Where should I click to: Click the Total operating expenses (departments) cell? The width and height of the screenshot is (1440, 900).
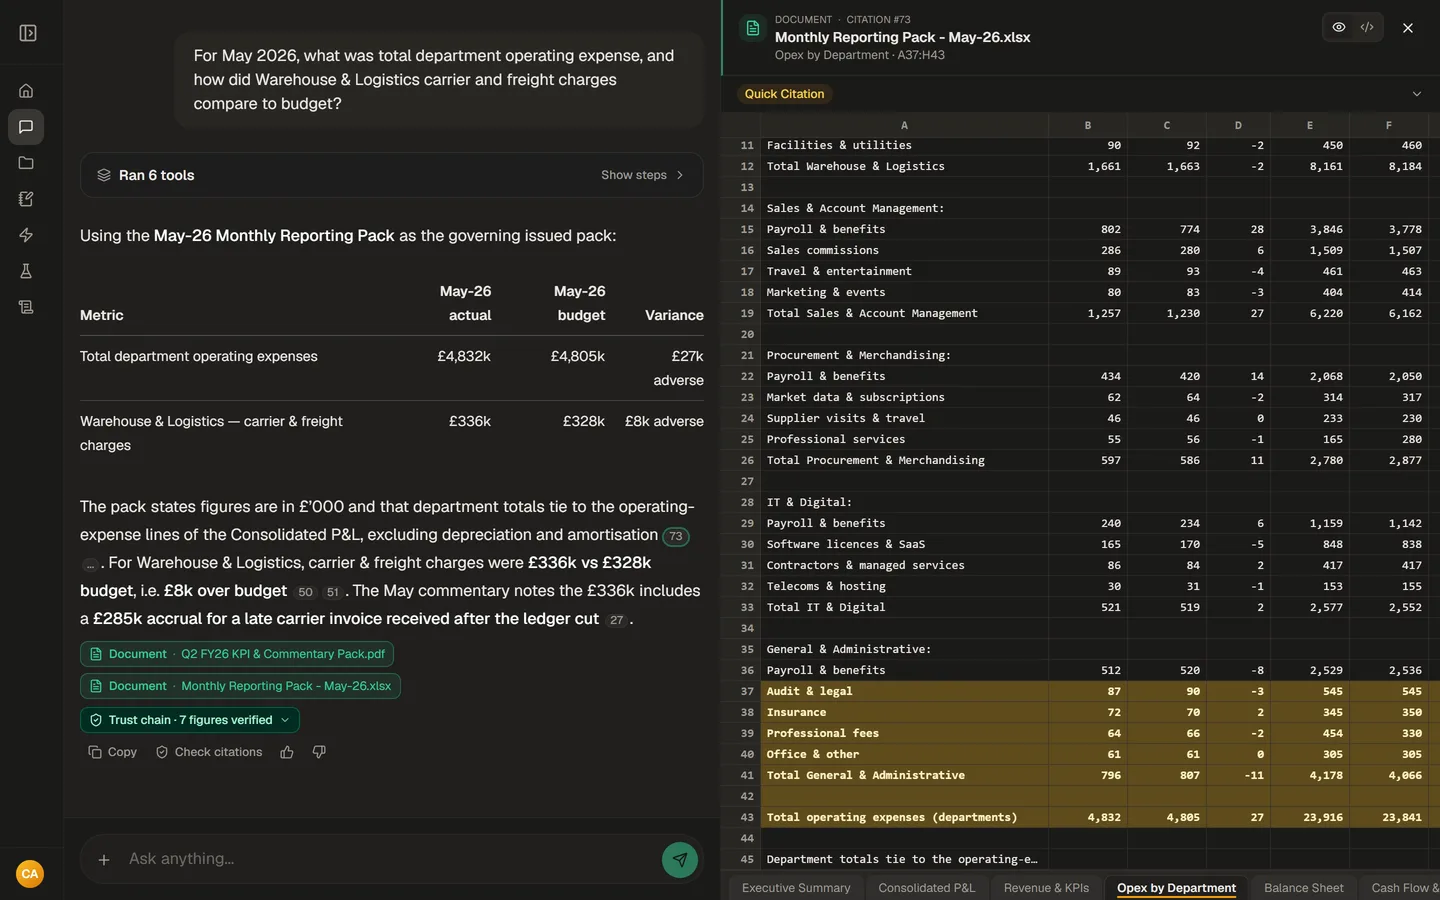coord(904,818)
